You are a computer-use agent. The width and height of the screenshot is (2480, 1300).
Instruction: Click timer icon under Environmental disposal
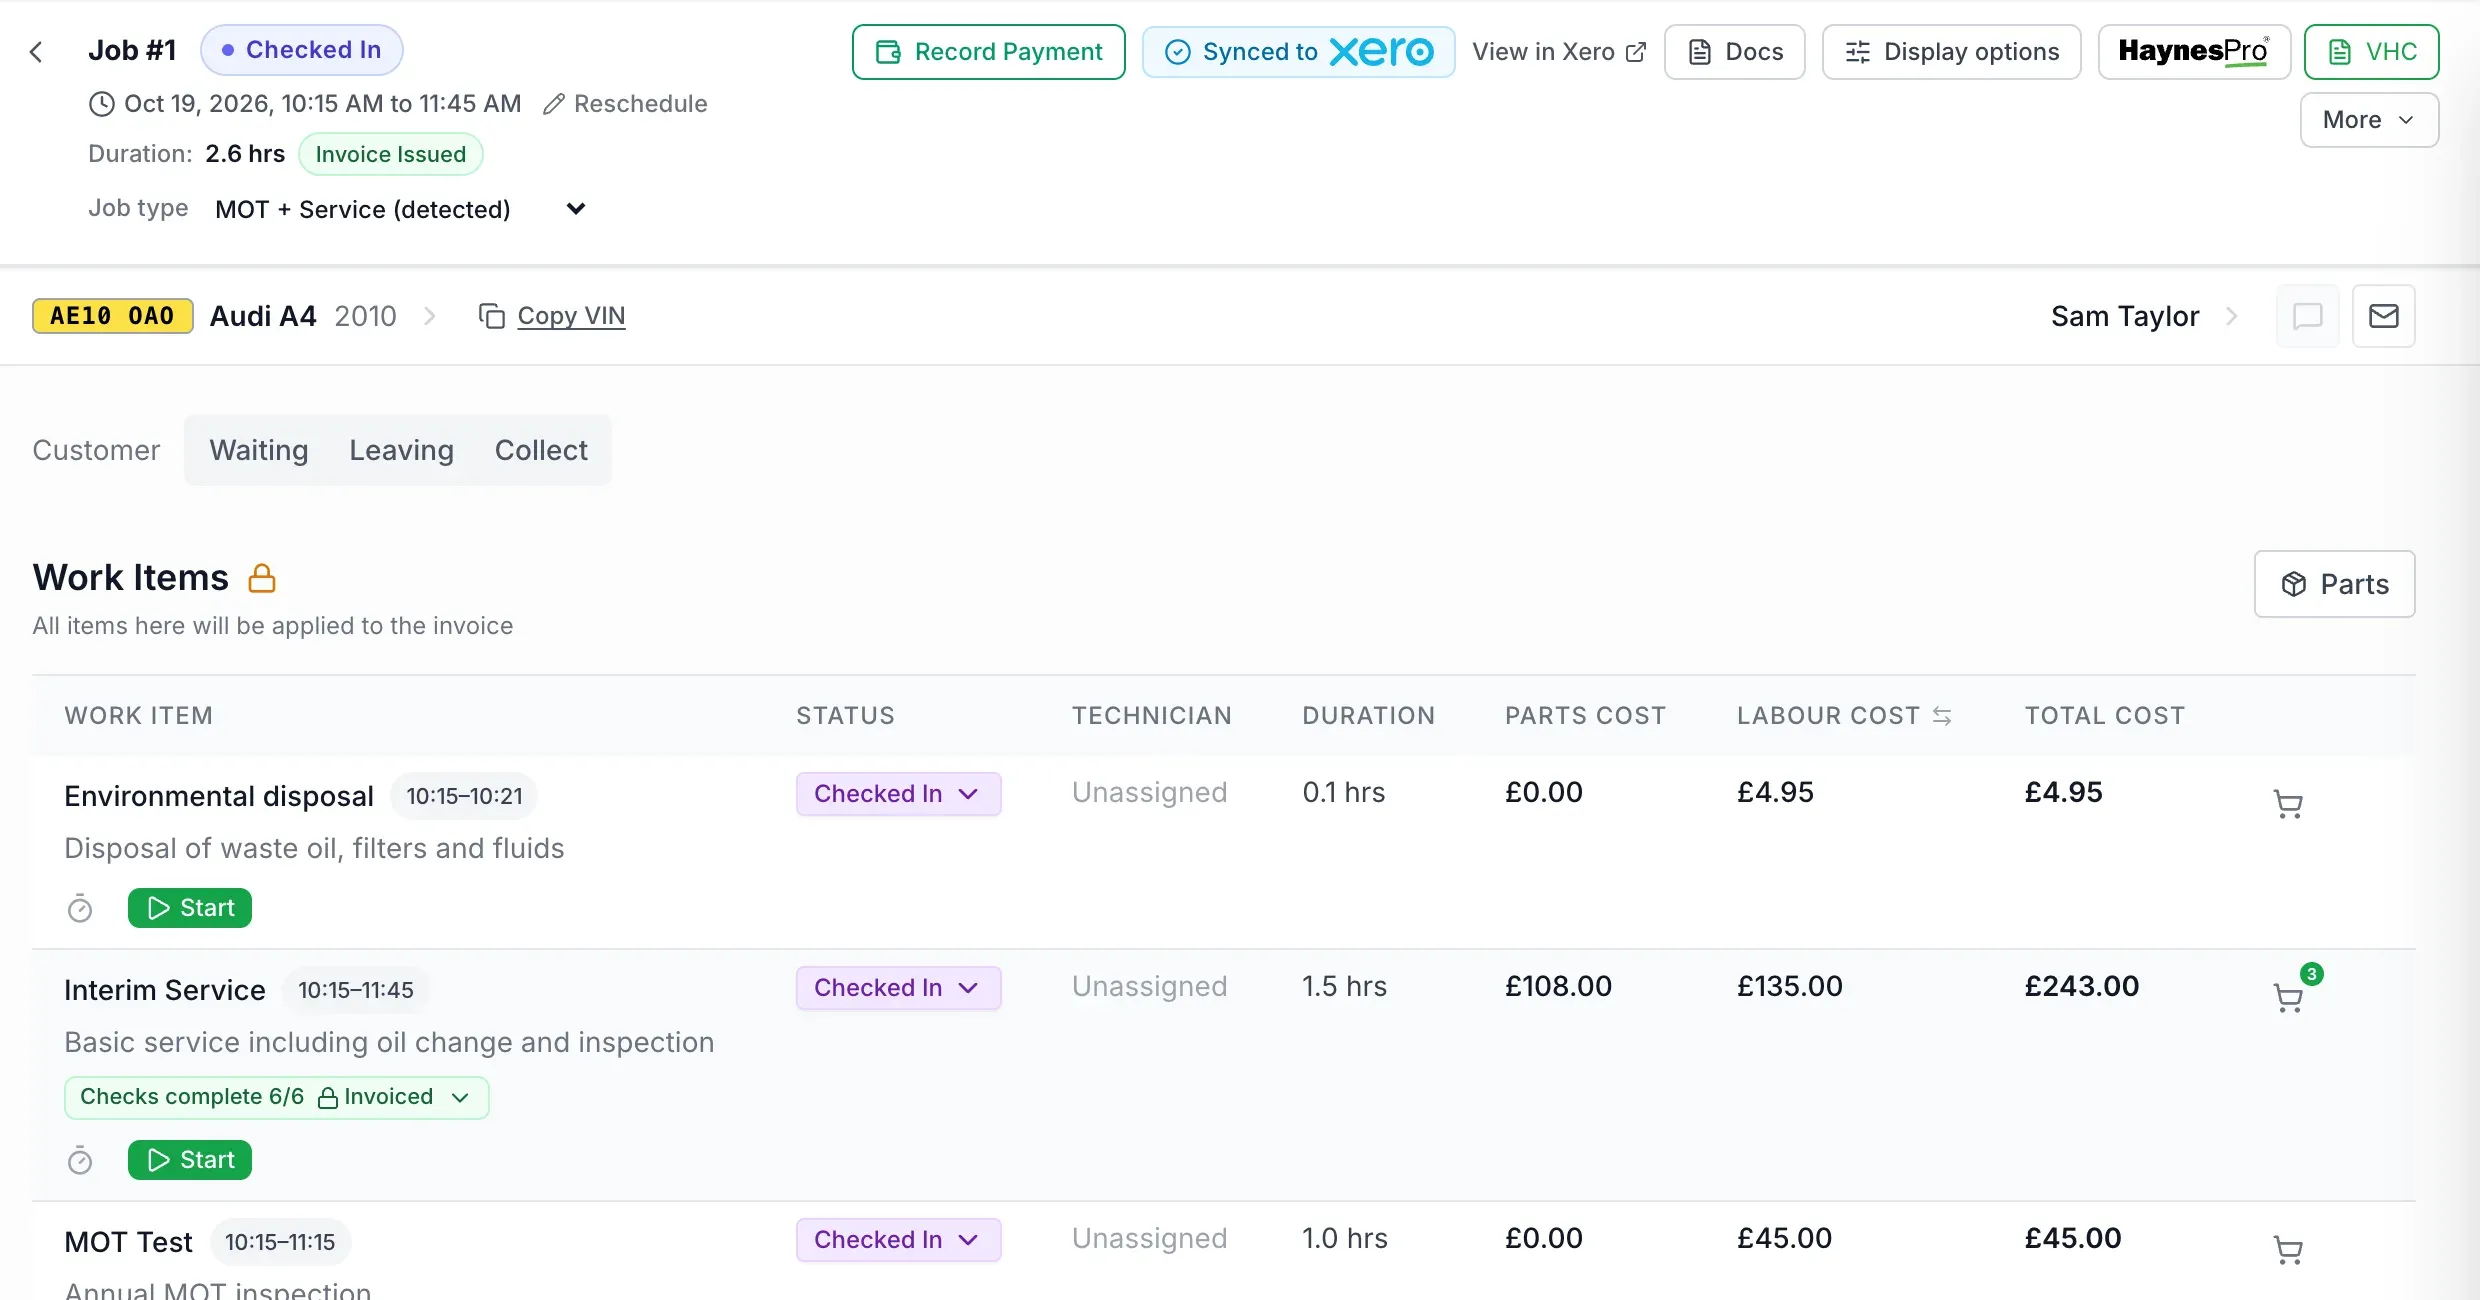tap(80, 908)
